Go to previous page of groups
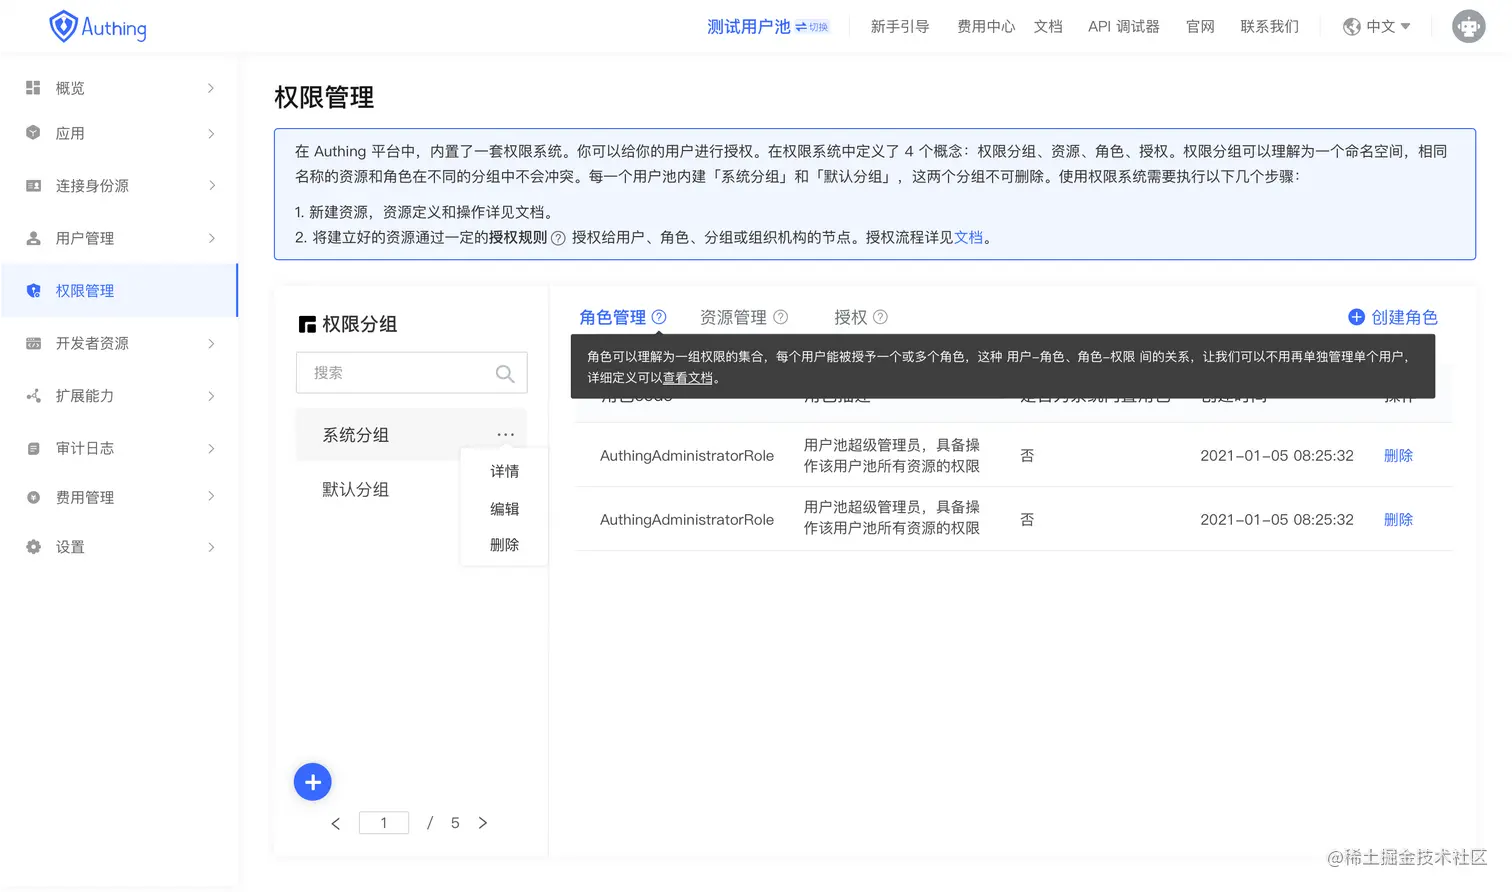Viewport: 1512px width, 892px height. (x=336, y=823)
